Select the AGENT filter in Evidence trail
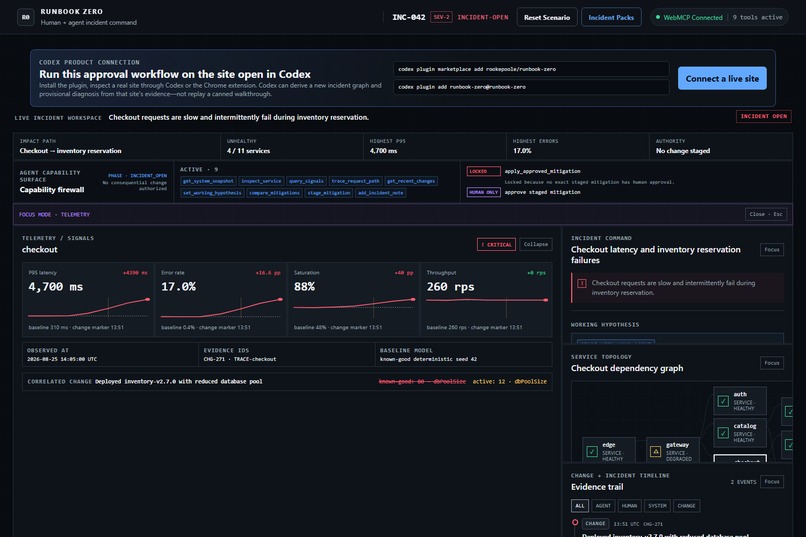This screenshot has width=806, height=537. [603, 506]
